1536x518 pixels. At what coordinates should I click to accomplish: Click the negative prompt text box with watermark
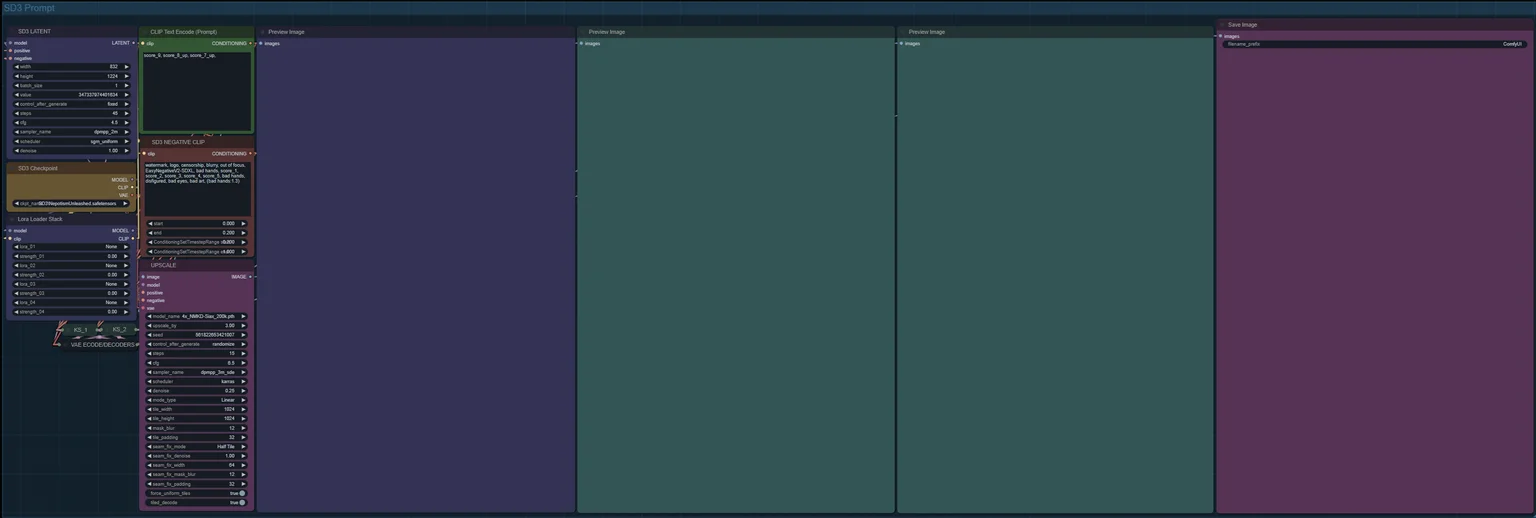tap(197, 188)
